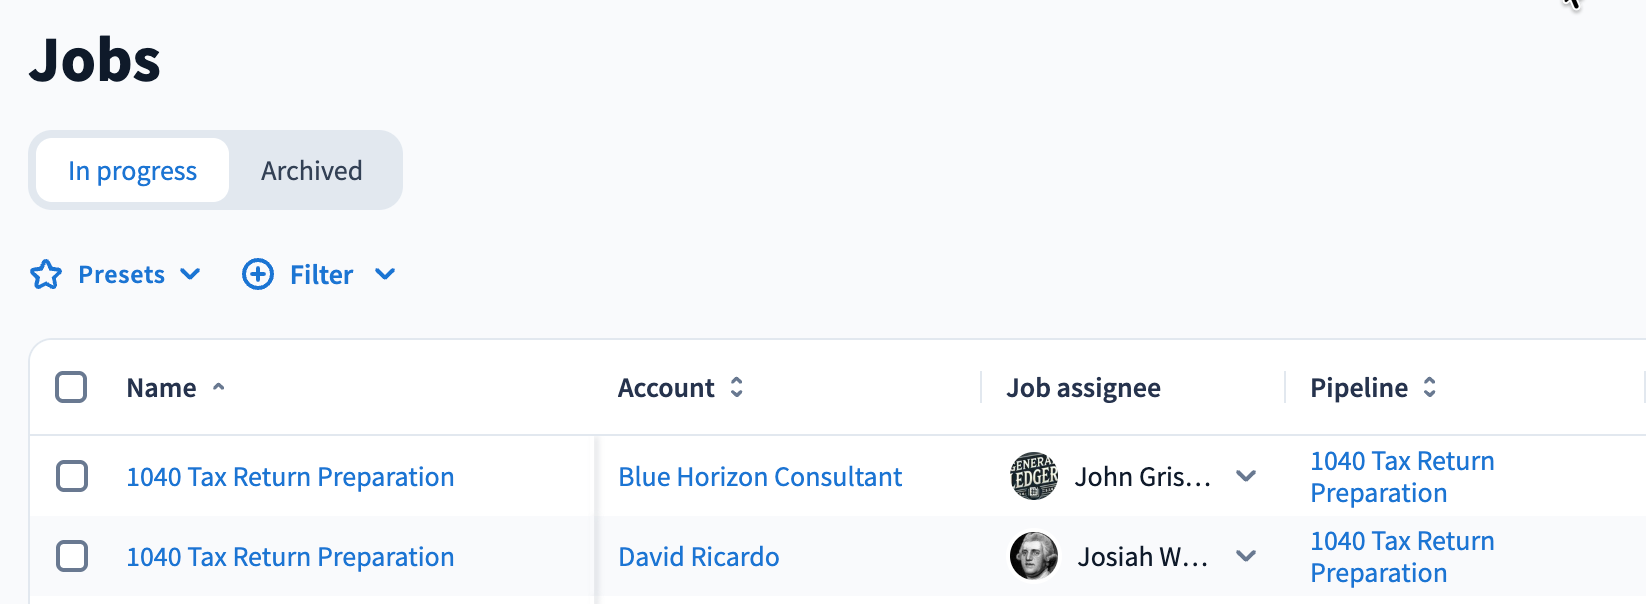Sort by Name using the arrow icon
Viewport: 1646px width, 604px height.
point(219,388)
